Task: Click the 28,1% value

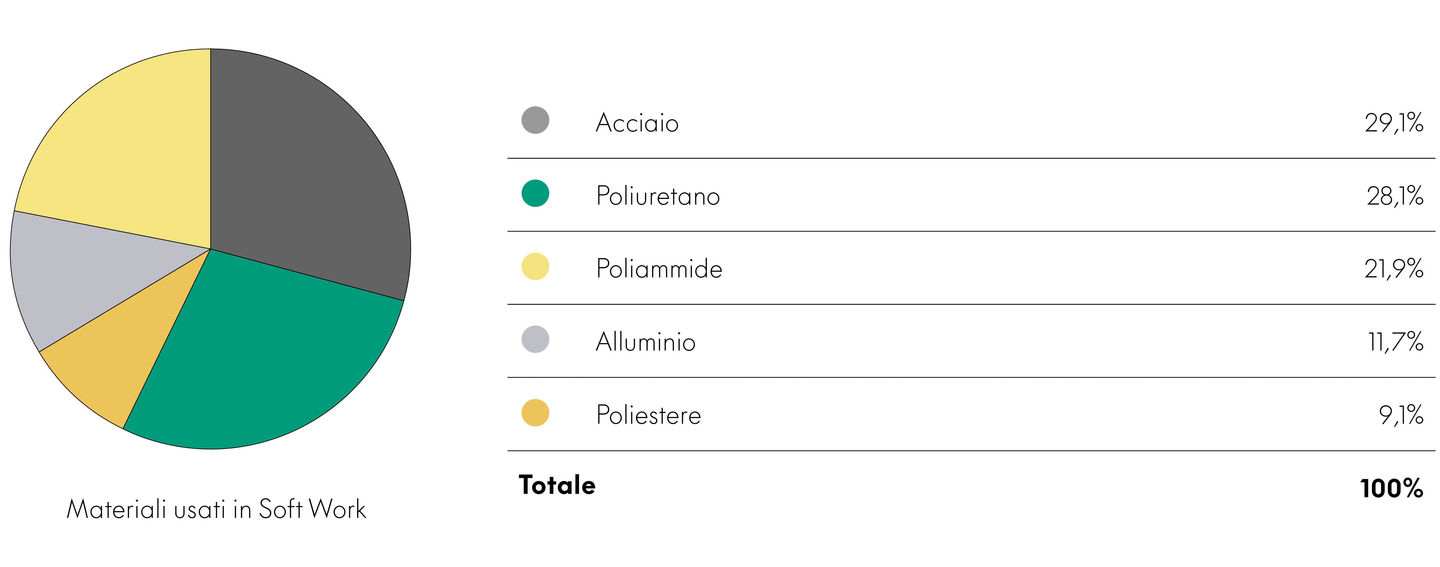Action: click(1394, 196)
